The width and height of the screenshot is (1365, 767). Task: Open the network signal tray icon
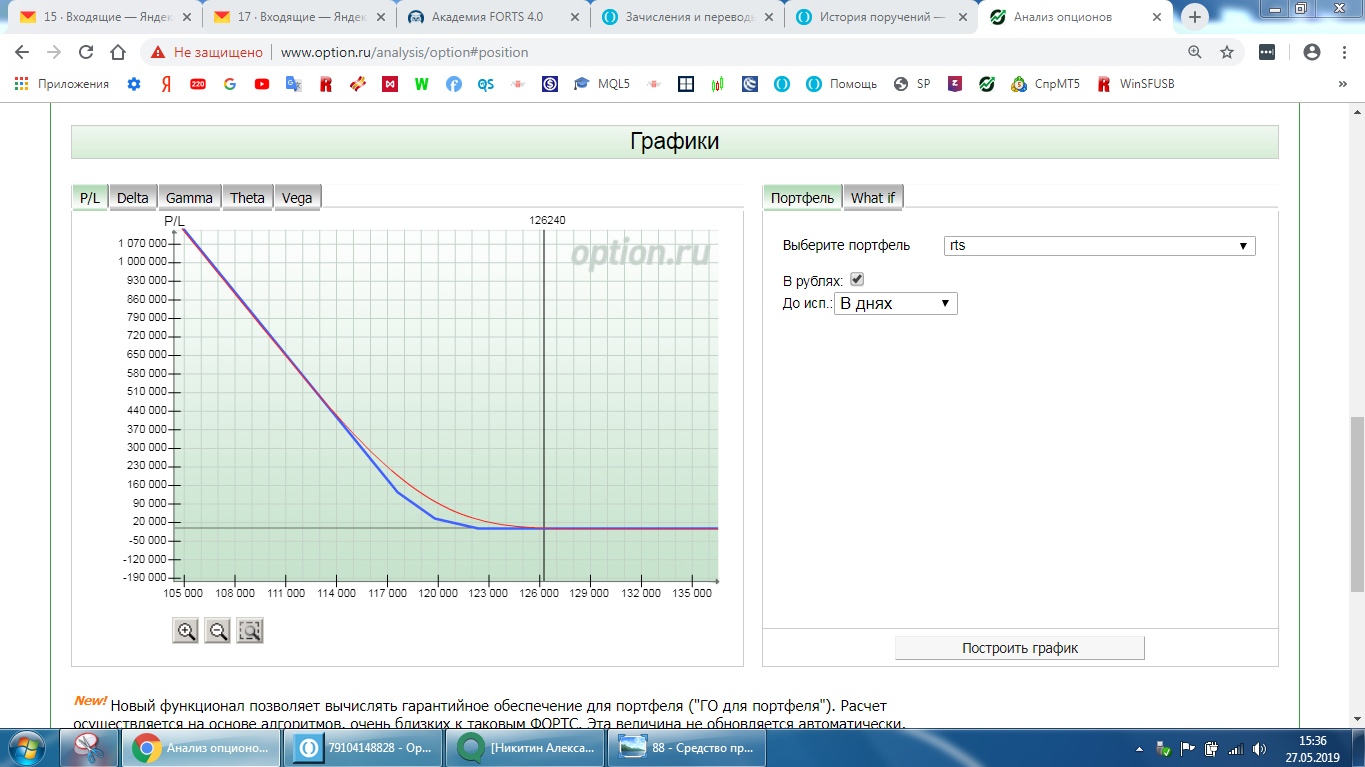[x=1236, y=748]
